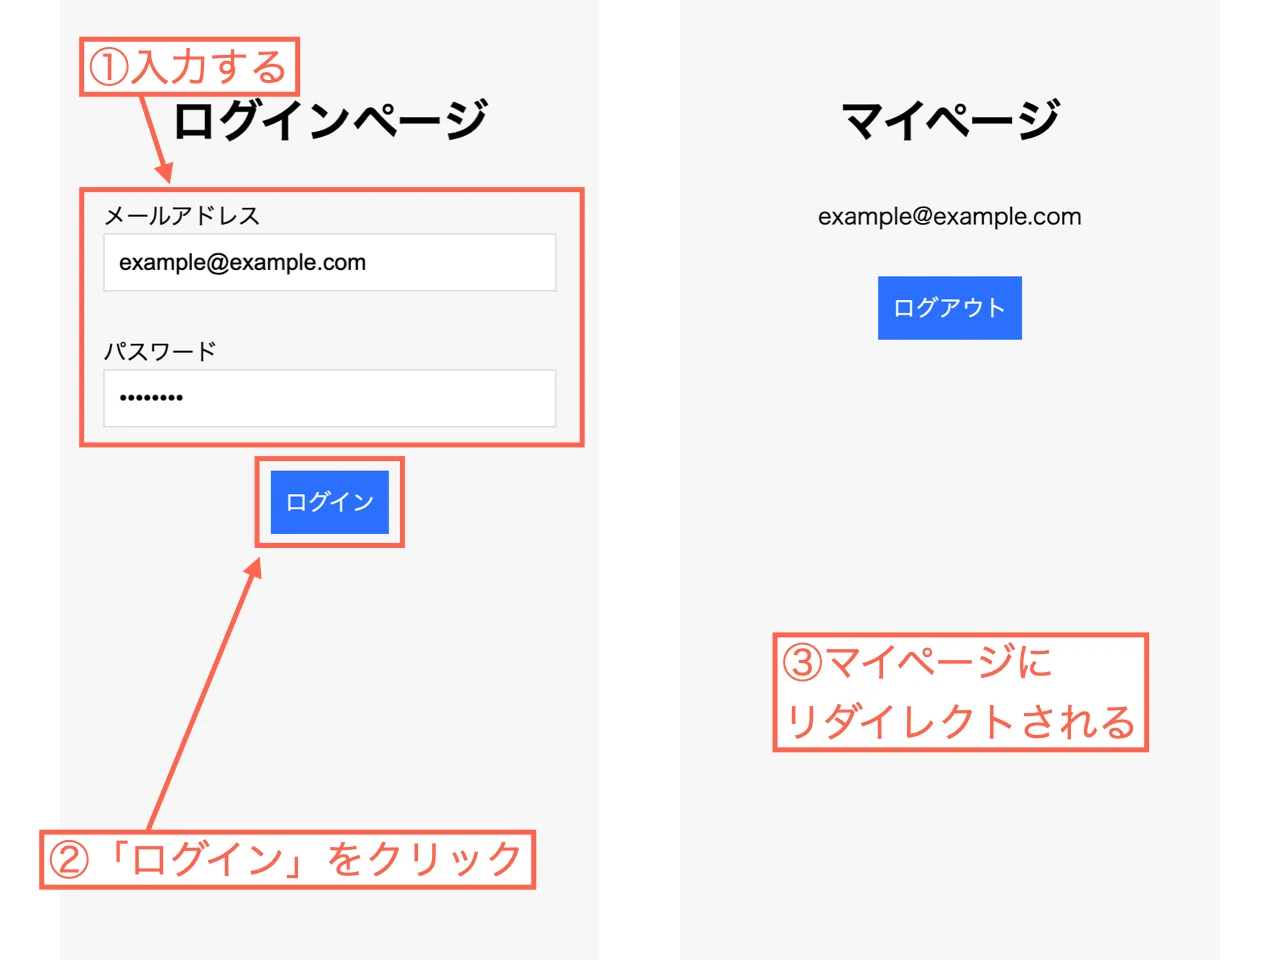Click the メールアドレス field label
This screenshot has height=960, width=1280.
tap(182, 215)
